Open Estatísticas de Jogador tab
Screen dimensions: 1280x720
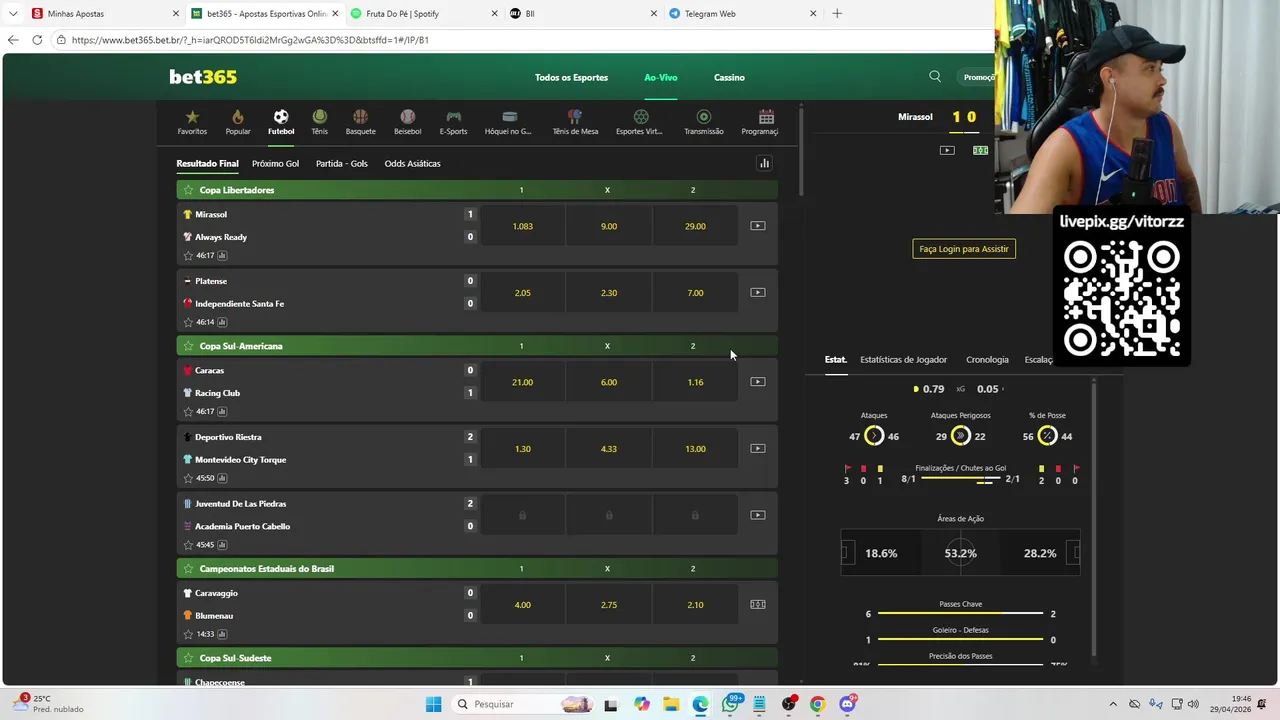click(903, 360)
